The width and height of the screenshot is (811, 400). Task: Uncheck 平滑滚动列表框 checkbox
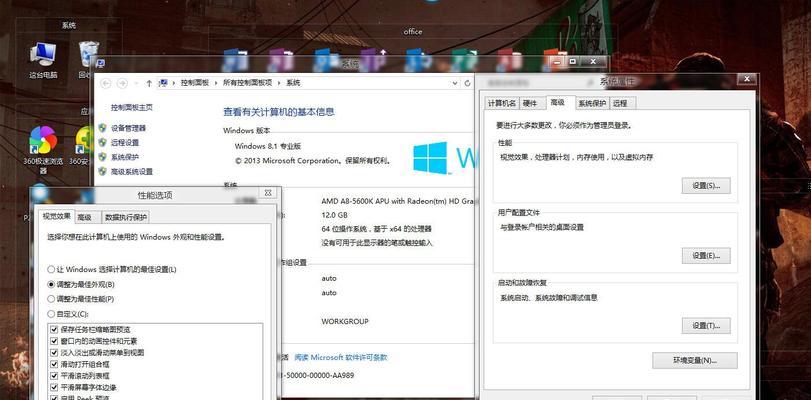[x=54, y=376]
